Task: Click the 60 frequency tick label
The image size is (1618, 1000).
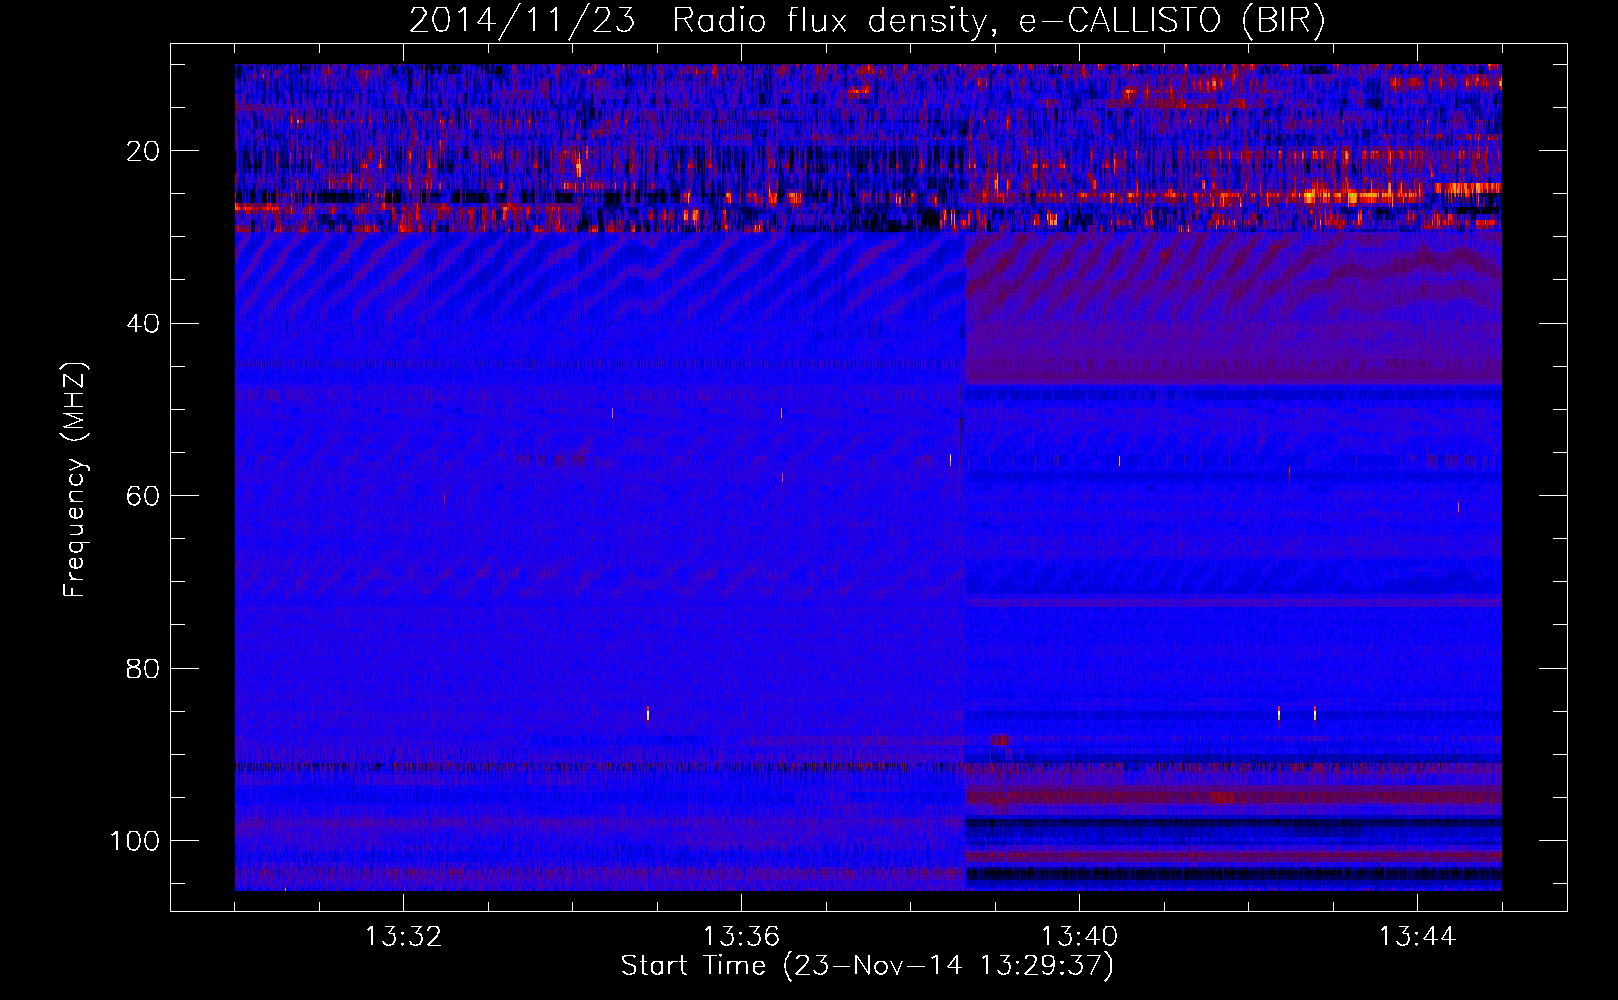Action: point(143,496)
